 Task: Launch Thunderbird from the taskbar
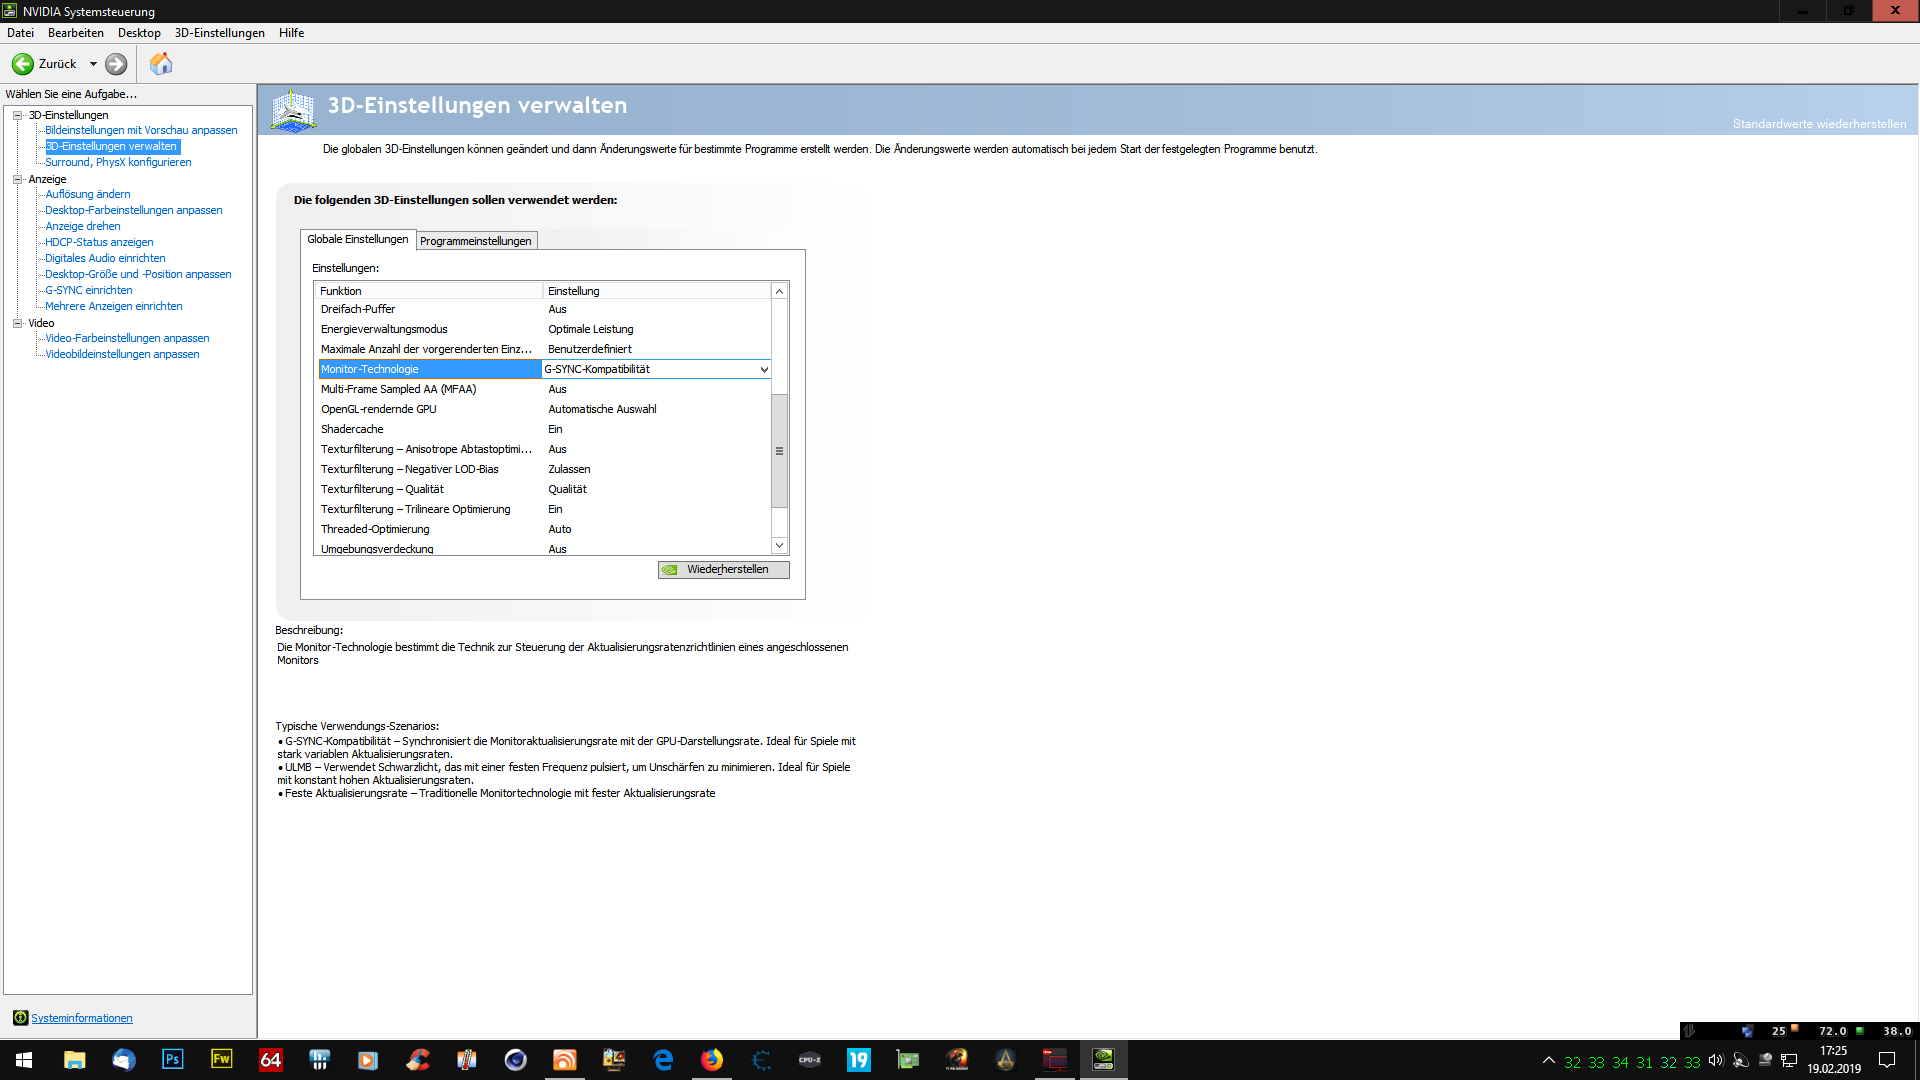click(123, 1060)
